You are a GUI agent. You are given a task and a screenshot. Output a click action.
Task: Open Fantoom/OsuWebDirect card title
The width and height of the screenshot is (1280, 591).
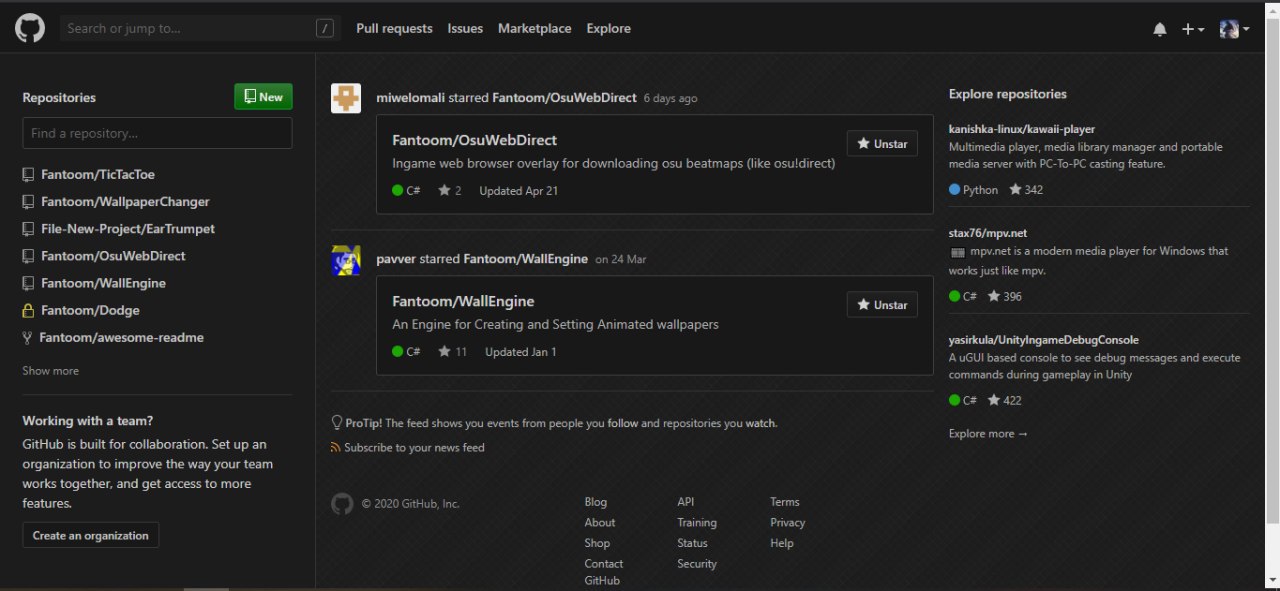(x=474, y=140)
